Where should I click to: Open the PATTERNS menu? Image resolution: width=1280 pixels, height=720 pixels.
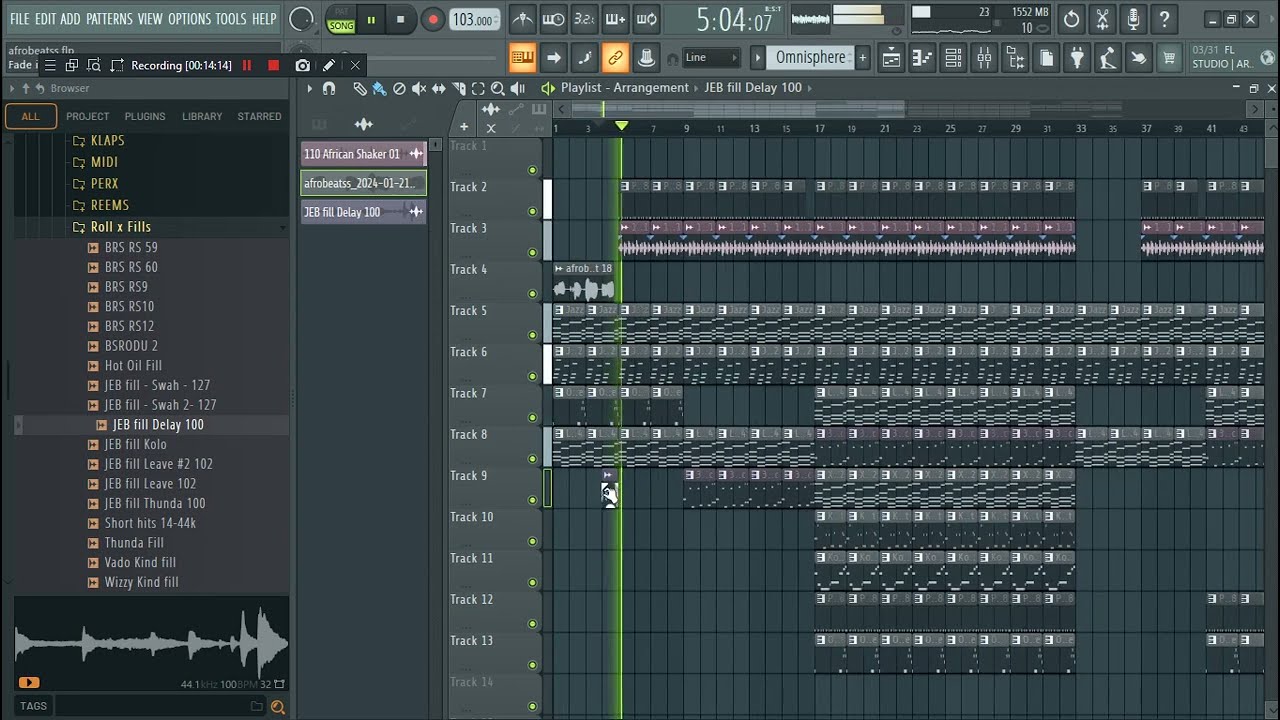point(109,19)
